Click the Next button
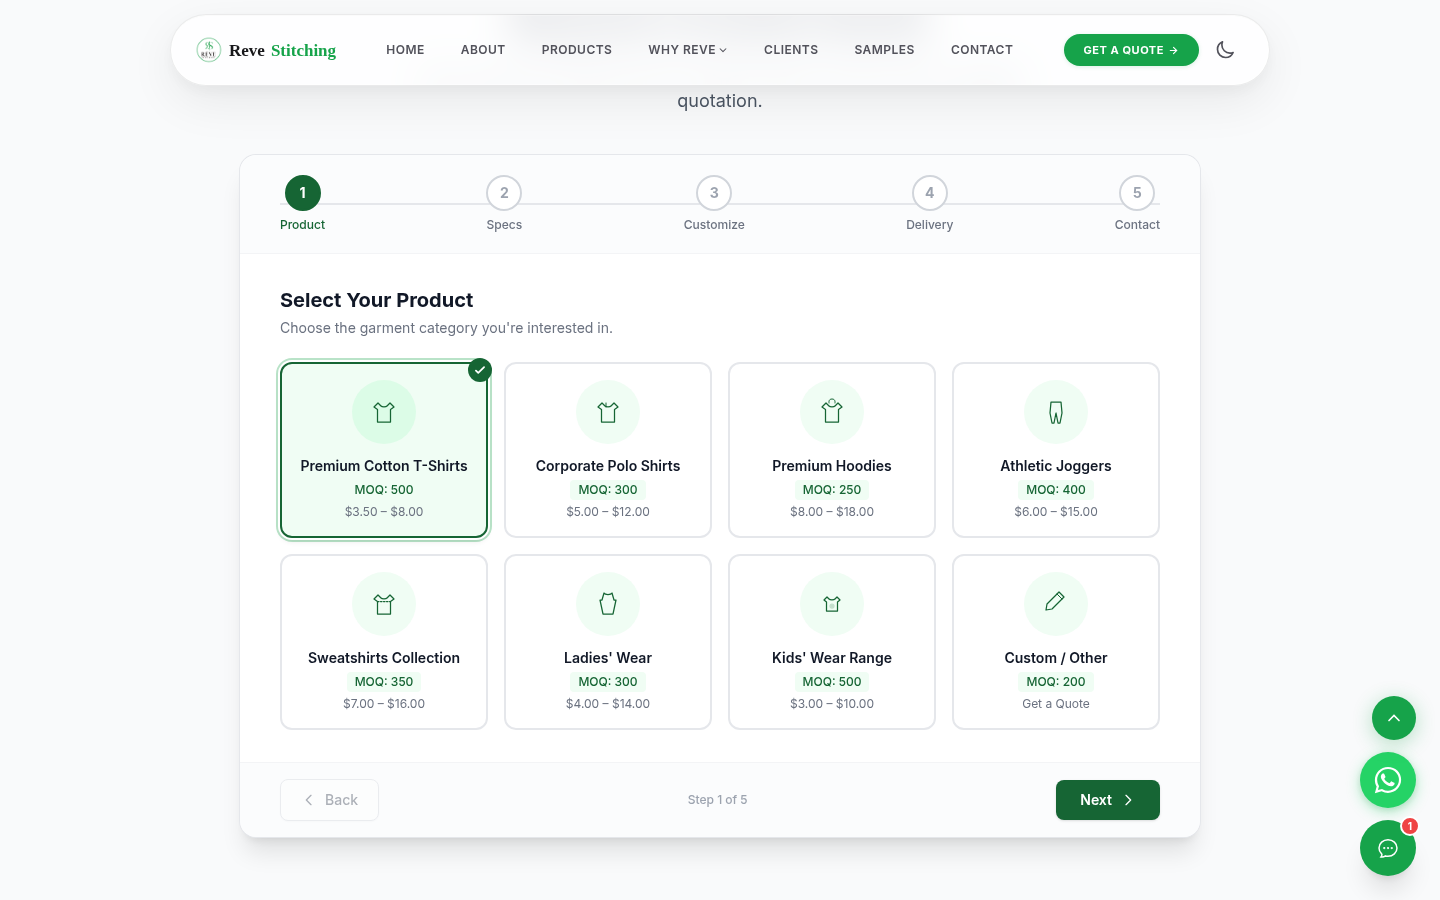 (1108, 800)
